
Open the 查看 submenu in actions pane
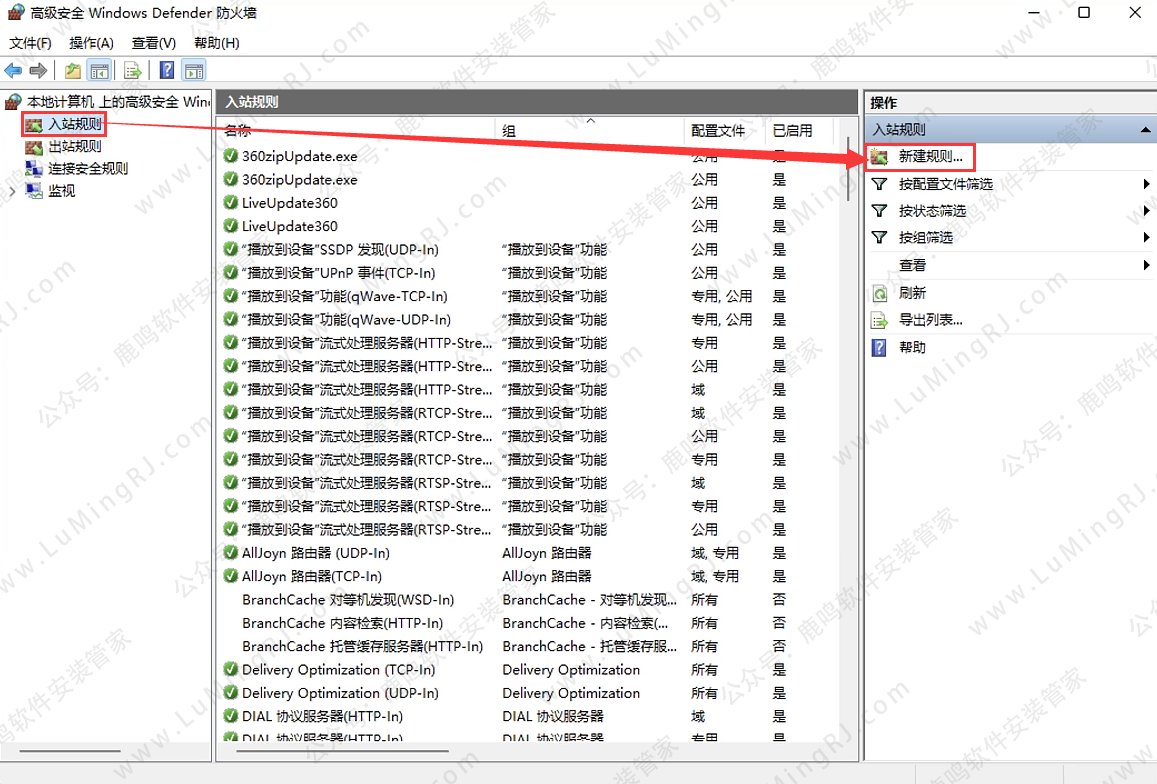[x=912, y=266]
